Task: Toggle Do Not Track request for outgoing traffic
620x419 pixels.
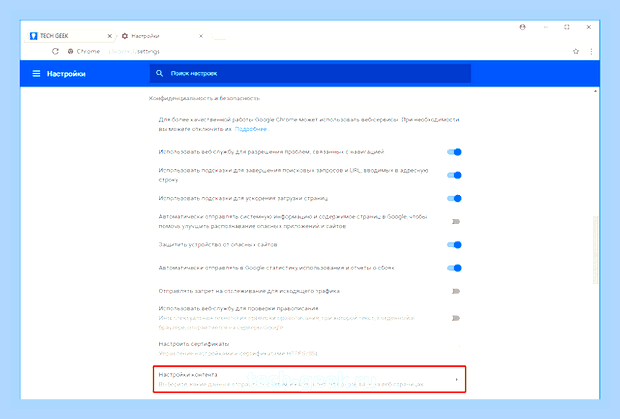Action: [x=456, y=291]
